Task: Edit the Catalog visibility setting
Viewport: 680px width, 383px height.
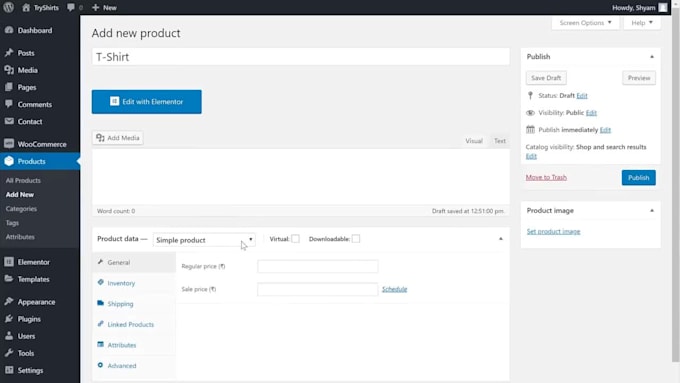Action: pyautogui.click(x=531, y=156)
